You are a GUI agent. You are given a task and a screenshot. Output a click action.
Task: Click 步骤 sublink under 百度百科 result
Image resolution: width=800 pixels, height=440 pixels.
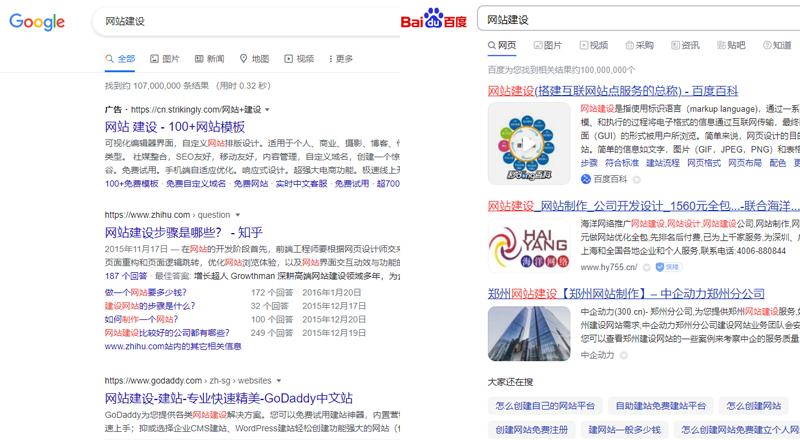589,163
